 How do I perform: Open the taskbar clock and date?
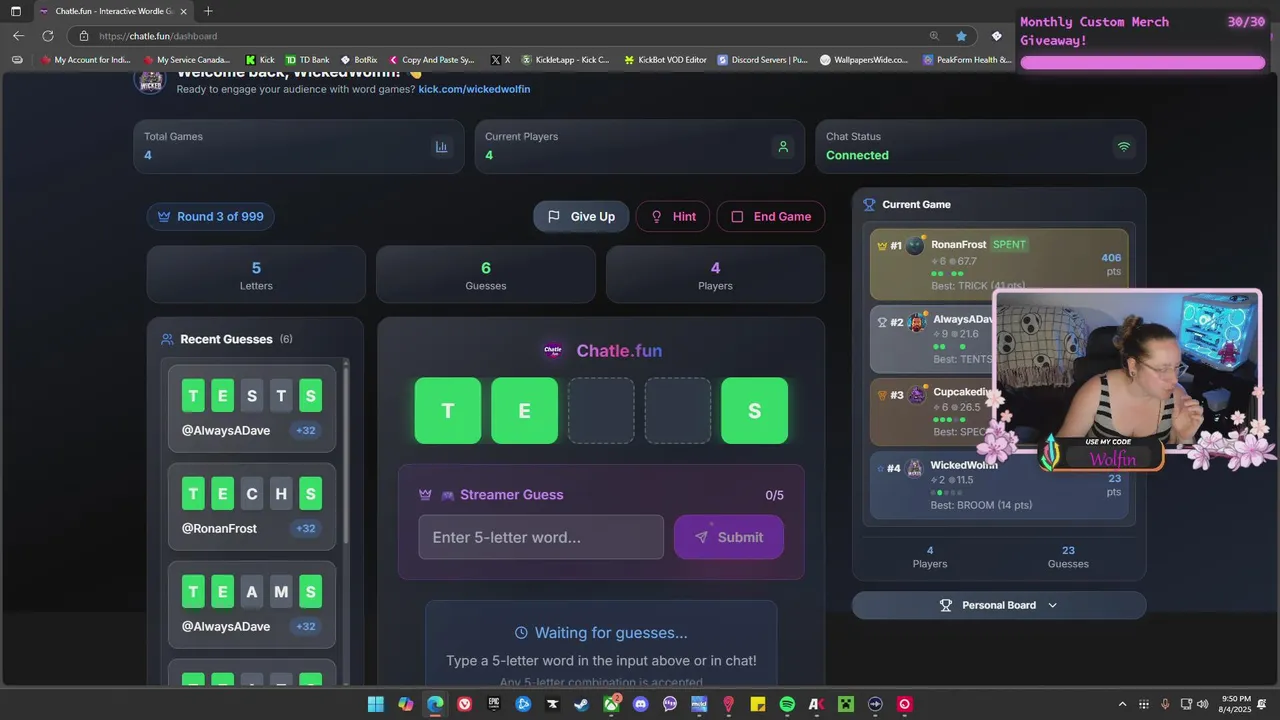[x=1235, y=704]
